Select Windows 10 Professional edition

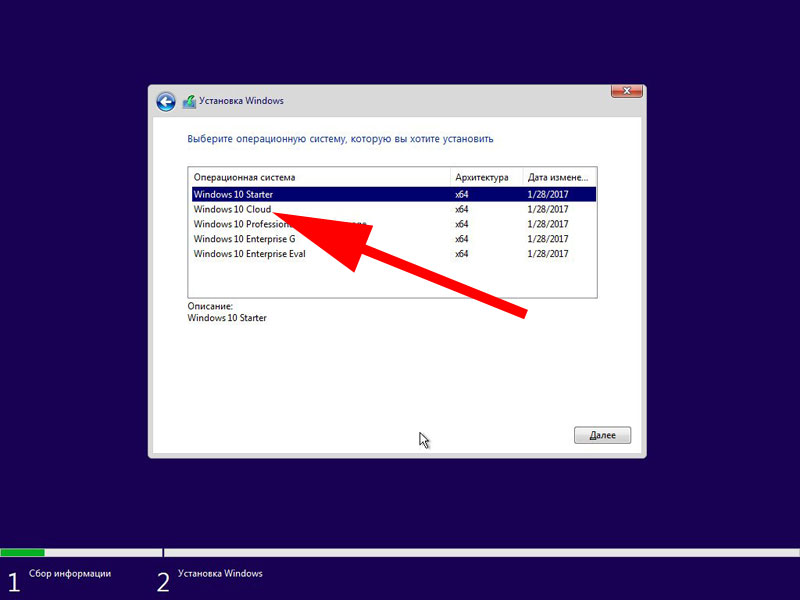tap(240, 224)
